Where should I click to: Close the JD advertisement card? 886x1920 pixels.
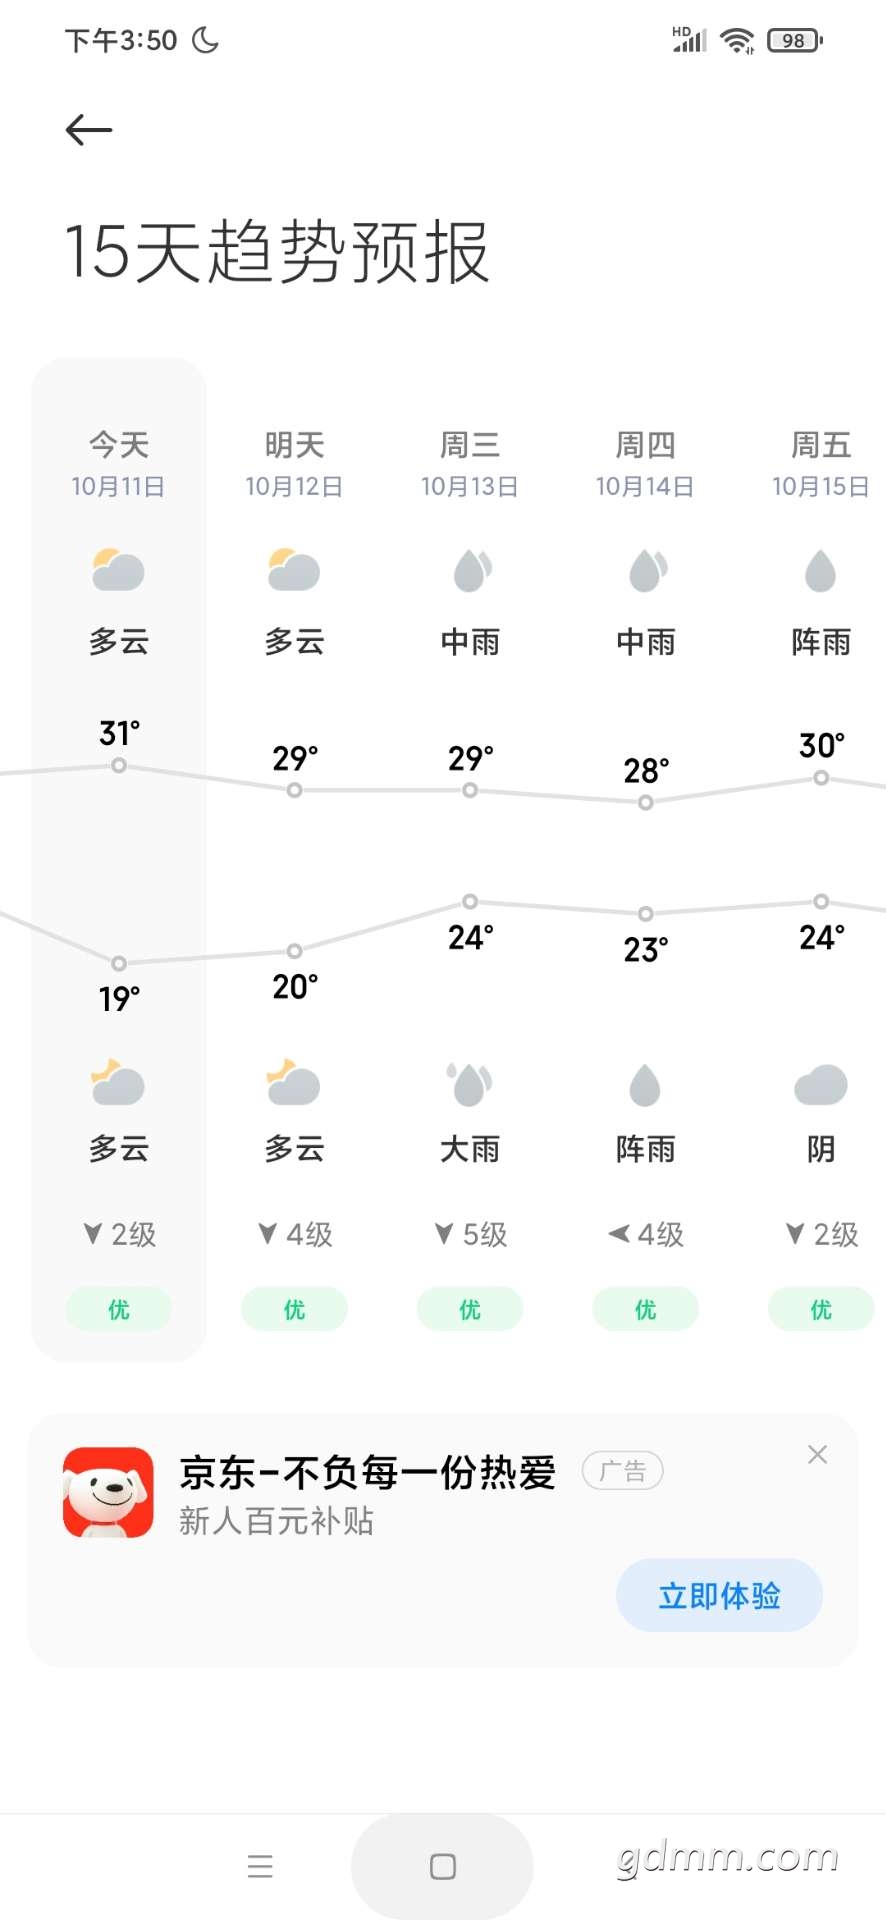pos(817,1455)
